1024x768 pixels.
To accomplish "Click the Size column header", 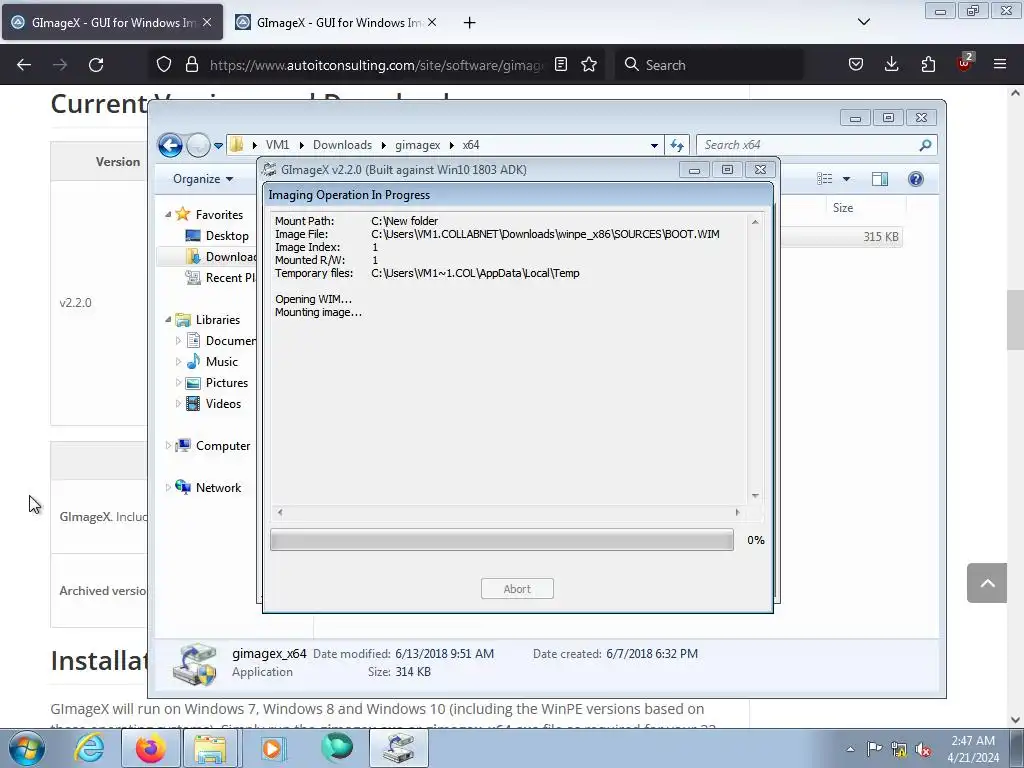I will [842, 208].
